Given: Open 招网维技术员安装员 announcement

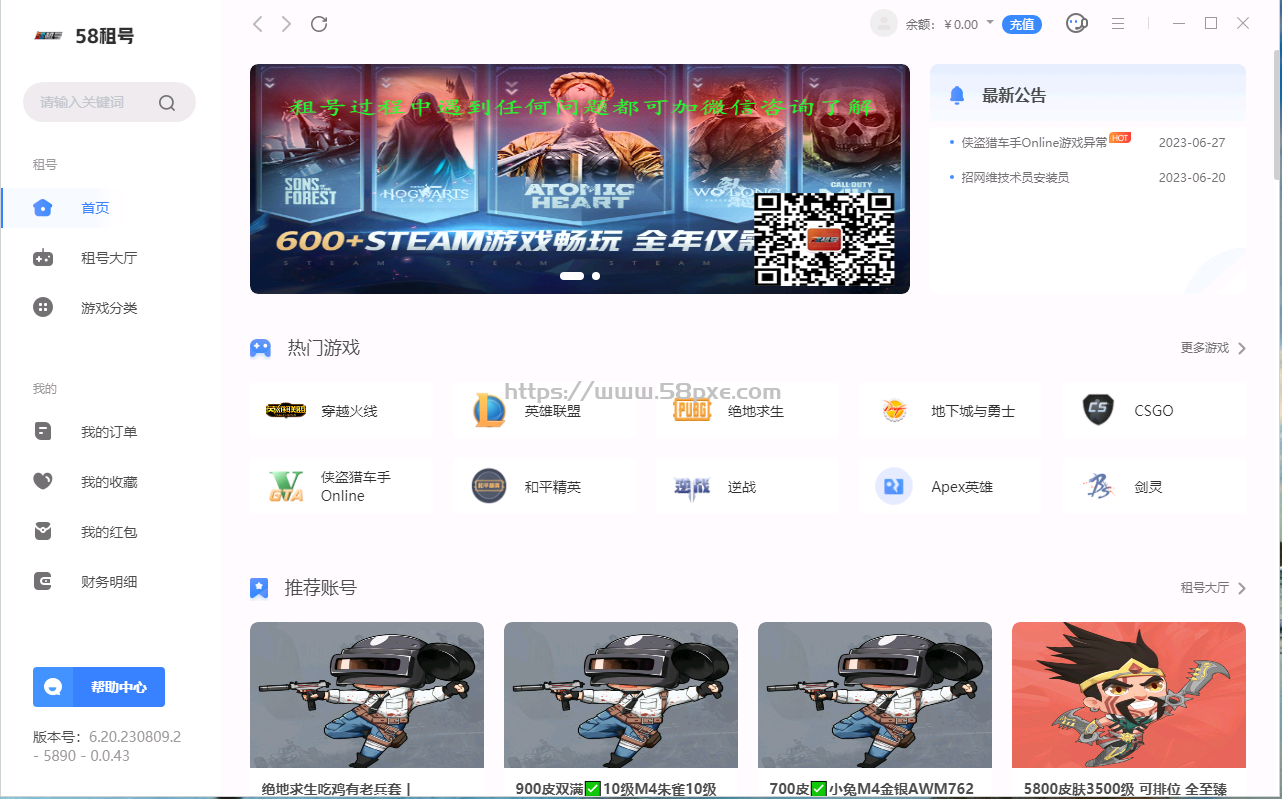Looking at the screenshot, I should coord(1015,177).
